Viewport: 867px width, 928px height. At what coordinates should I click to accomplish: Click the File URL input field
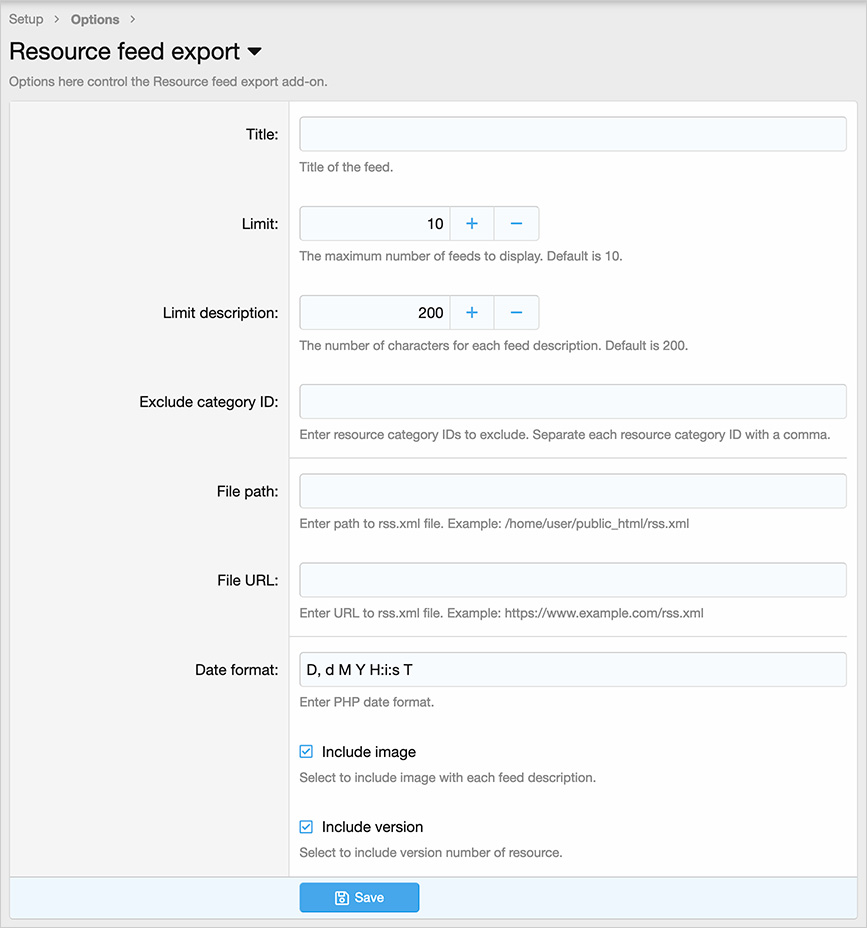coord(572,580)
